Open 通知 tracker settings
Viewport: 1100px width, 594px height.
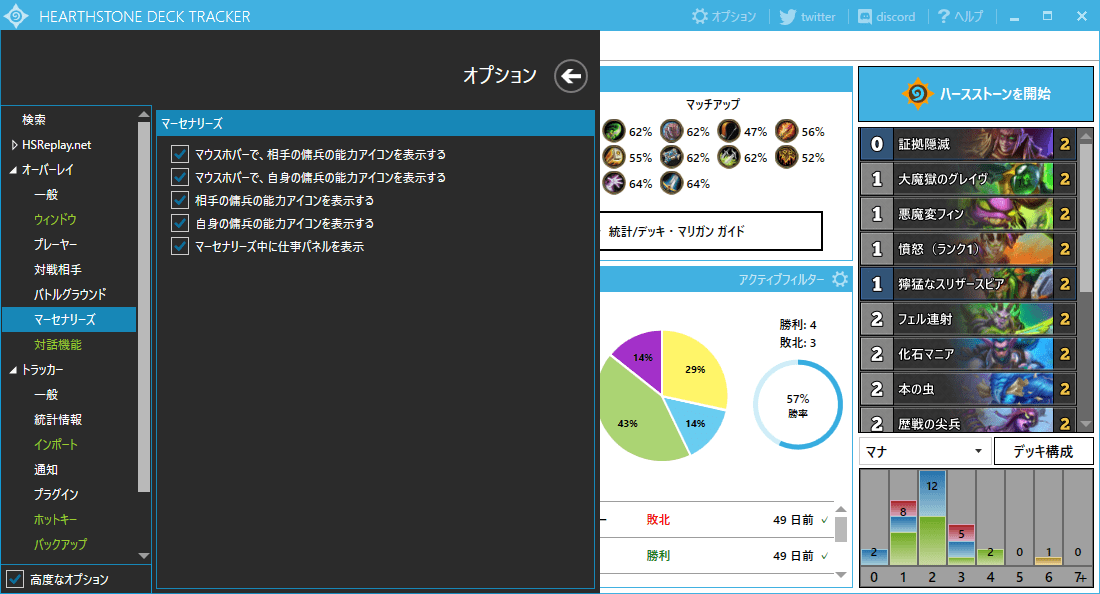[x=46, y=470]
